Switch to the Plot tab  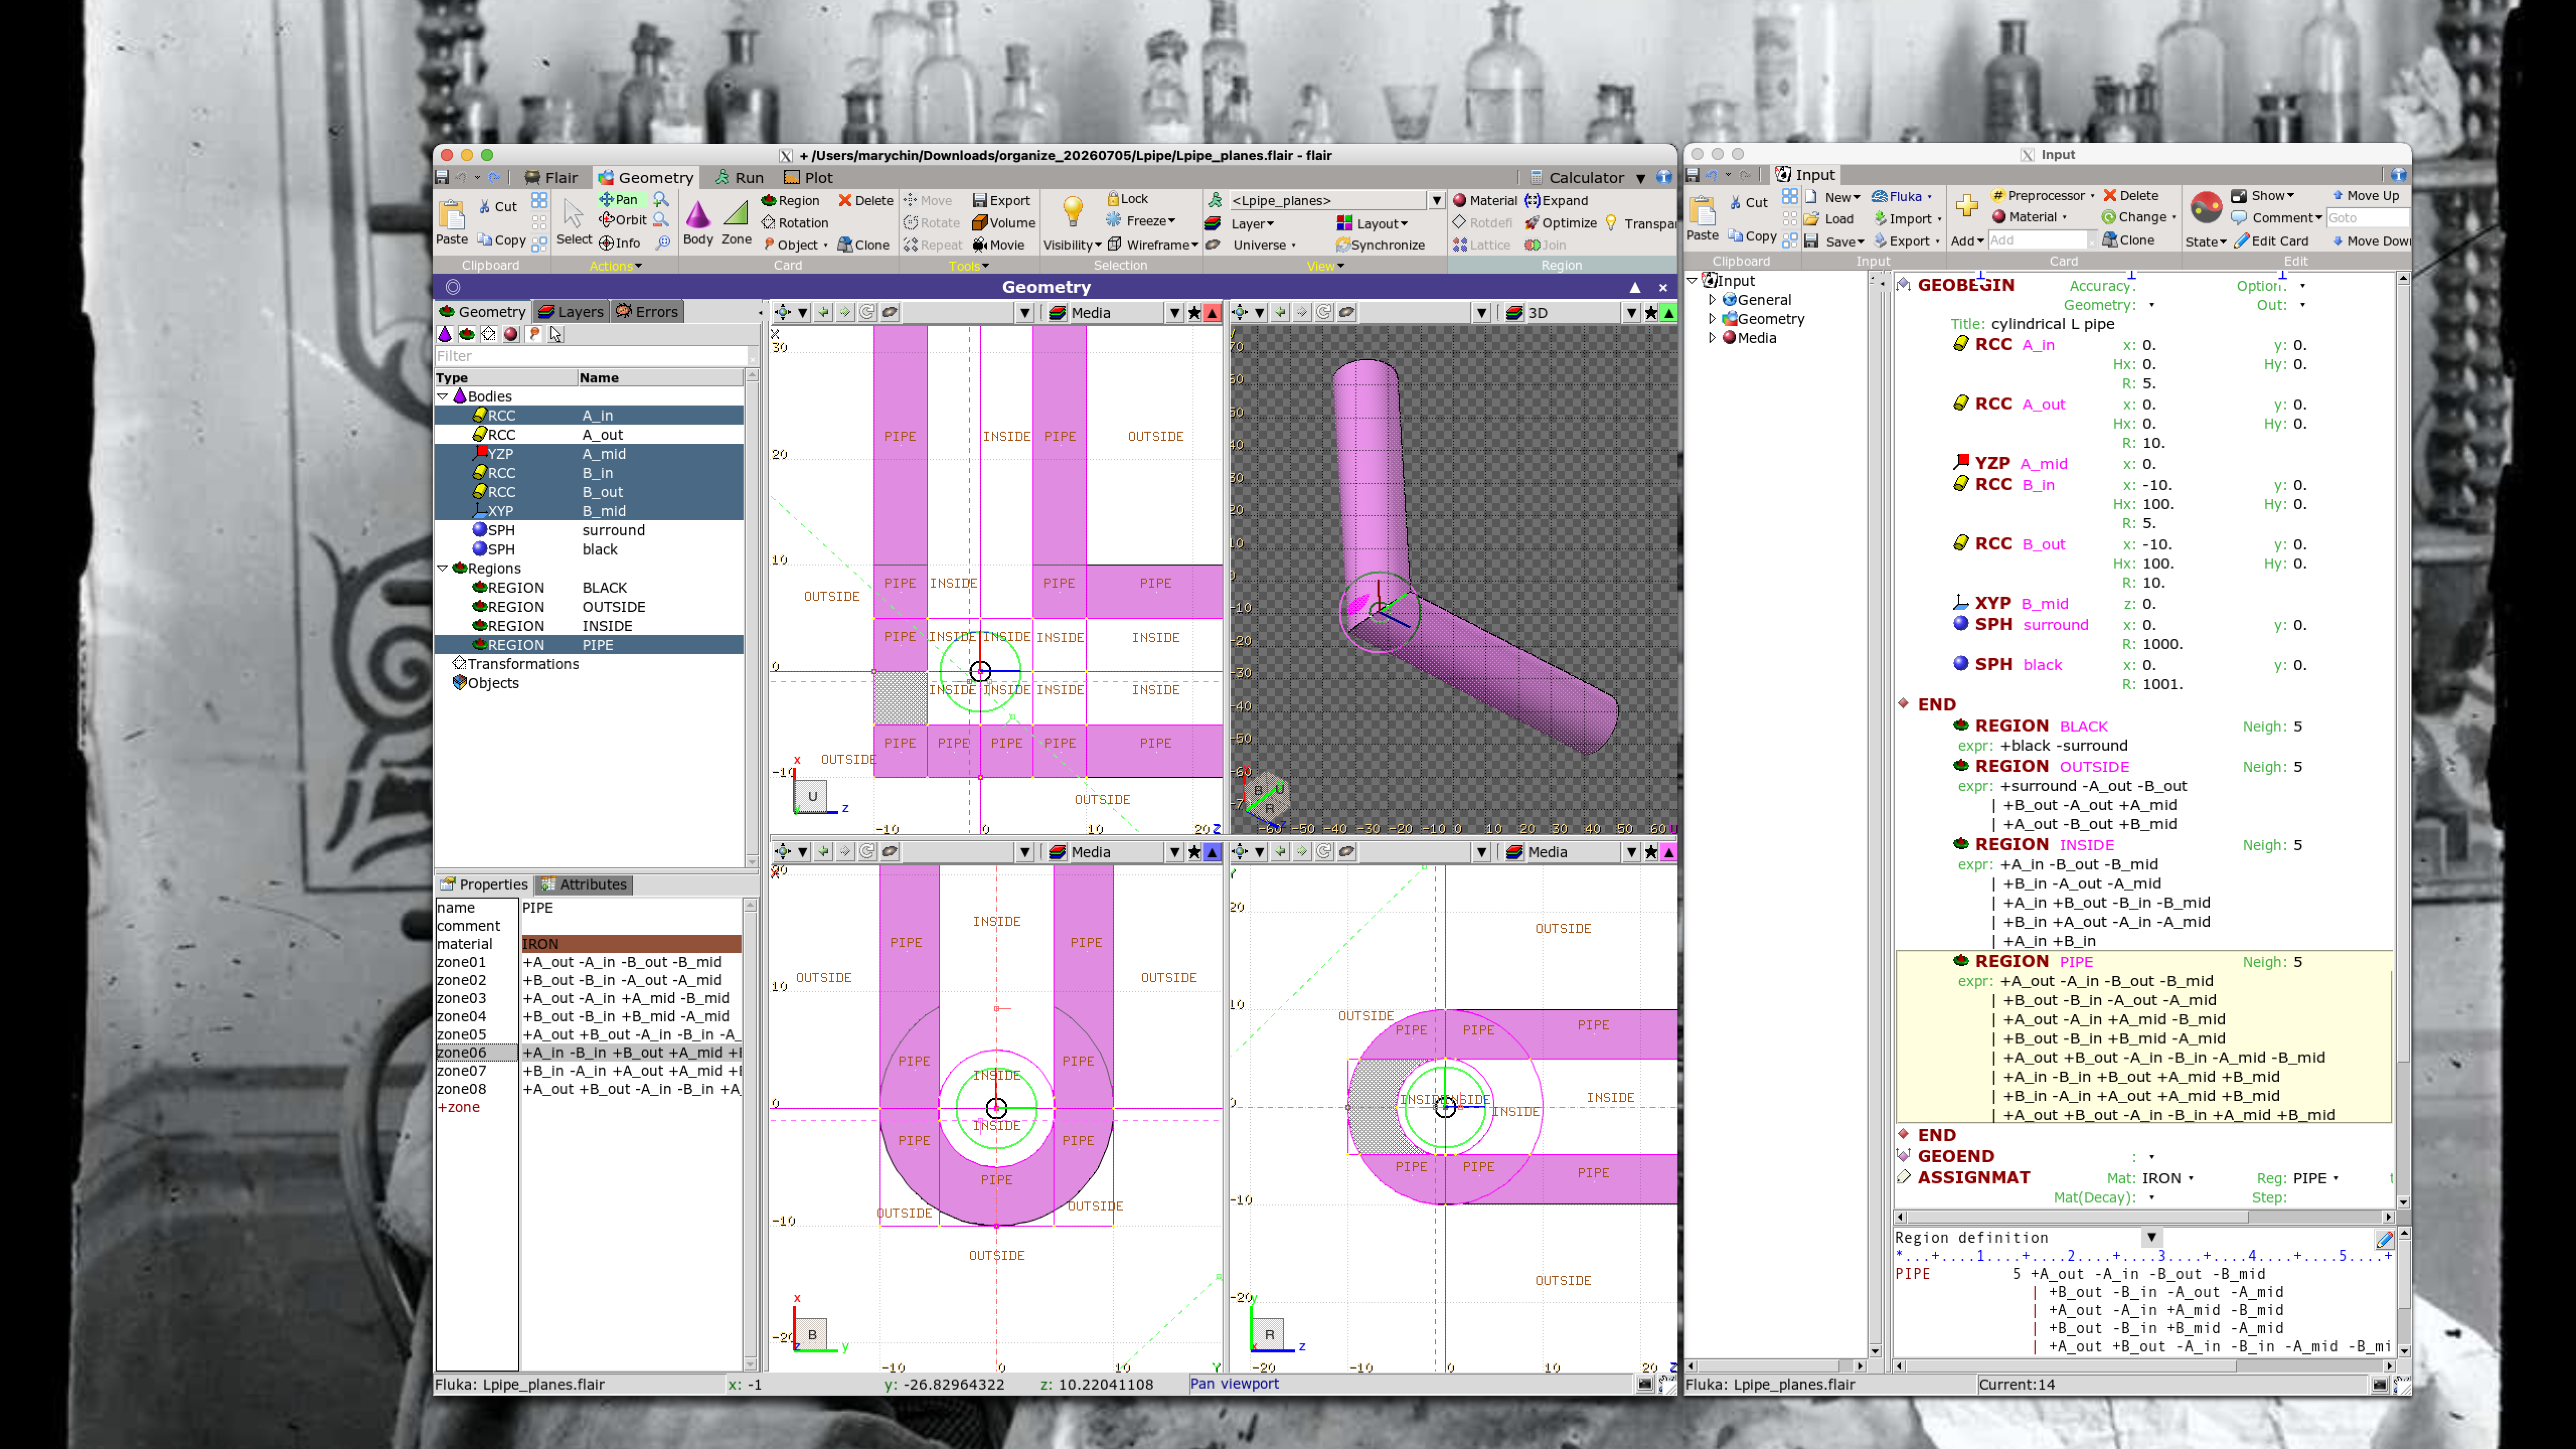(x=808, y=178)
